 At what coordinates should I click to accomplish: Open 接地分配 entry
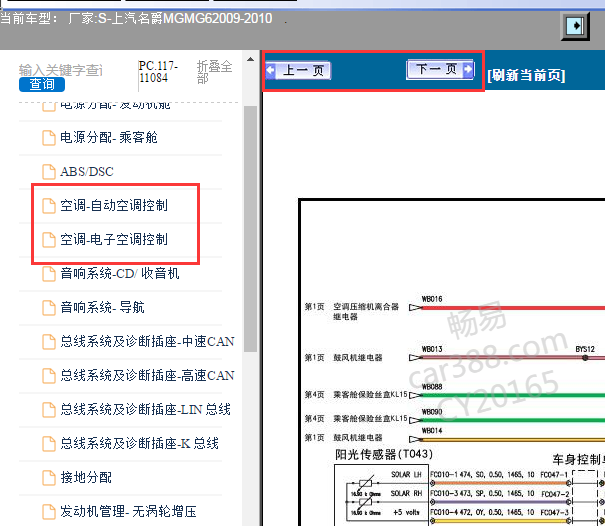pos(86,477)
